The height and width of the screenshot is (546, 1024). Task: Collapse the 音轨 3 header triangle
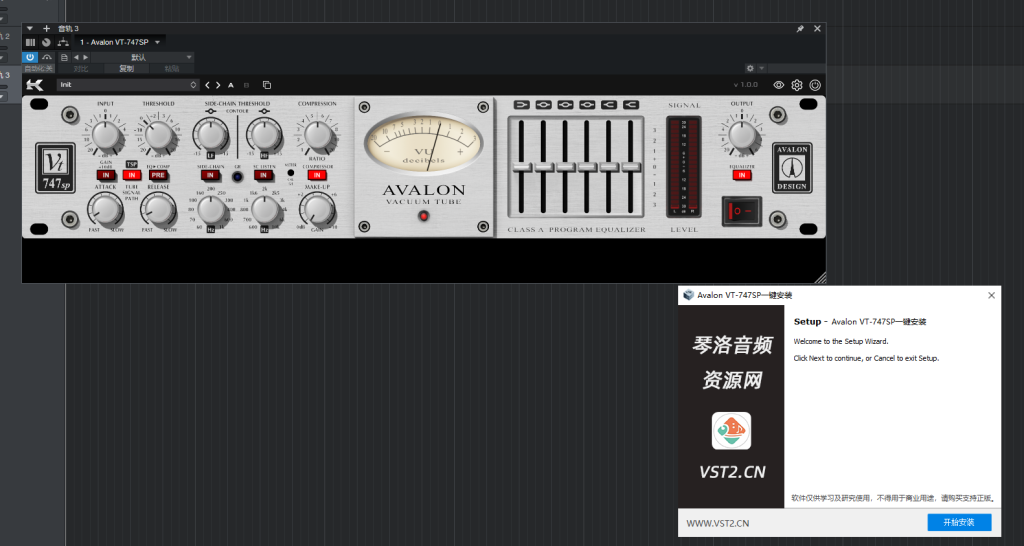click(x=29, y=29)
